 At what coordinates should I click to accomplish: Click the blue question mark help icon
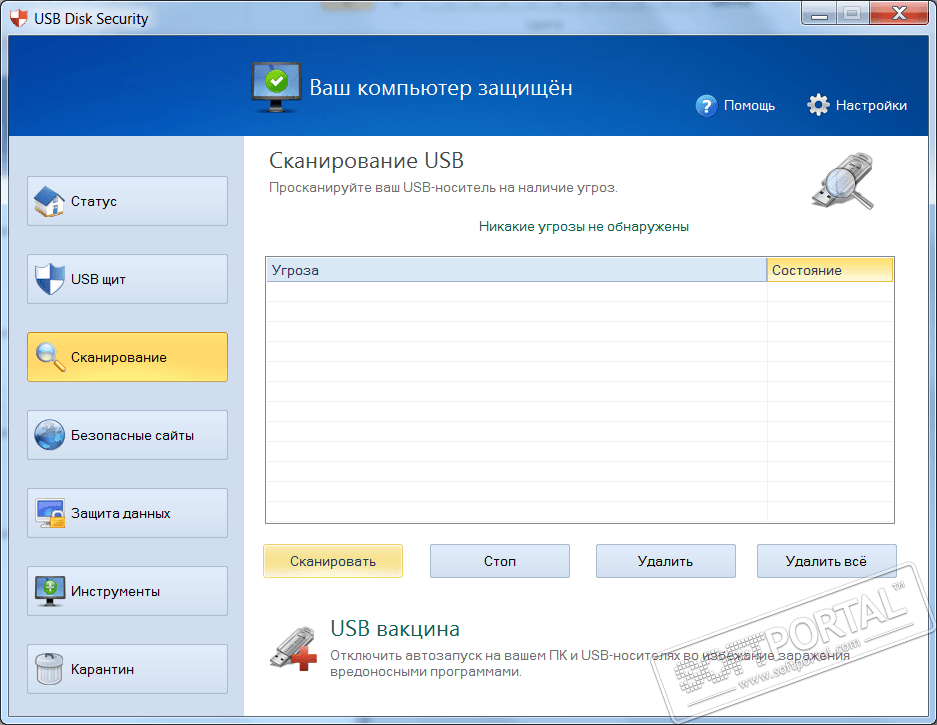pos(706,106)
